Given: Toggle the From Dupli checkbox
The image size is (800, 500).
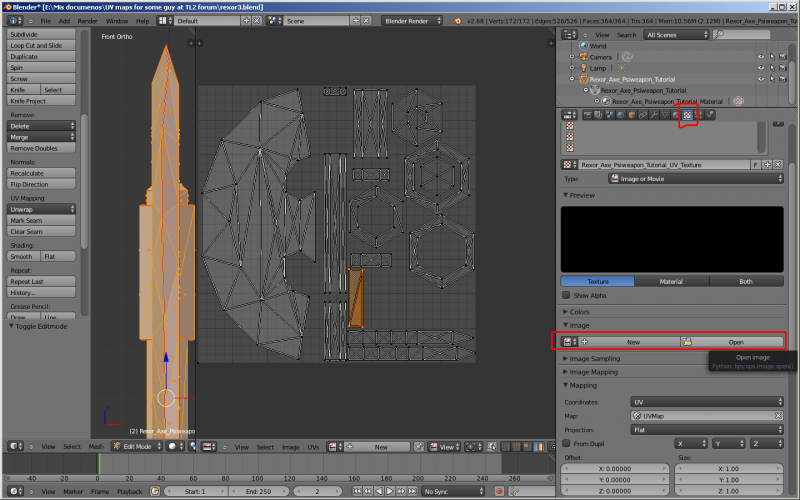Looking at the screenshot, I should click(x=568, y=442).
